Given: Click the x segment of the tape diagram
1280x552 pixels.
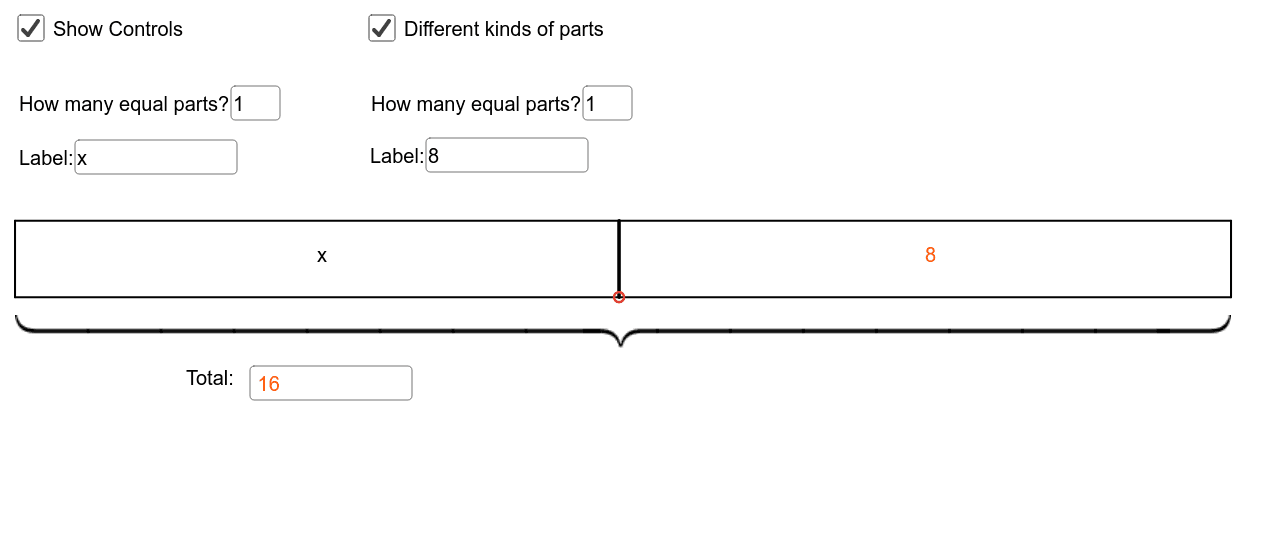Looking at the screenshot, I should 317,259.
